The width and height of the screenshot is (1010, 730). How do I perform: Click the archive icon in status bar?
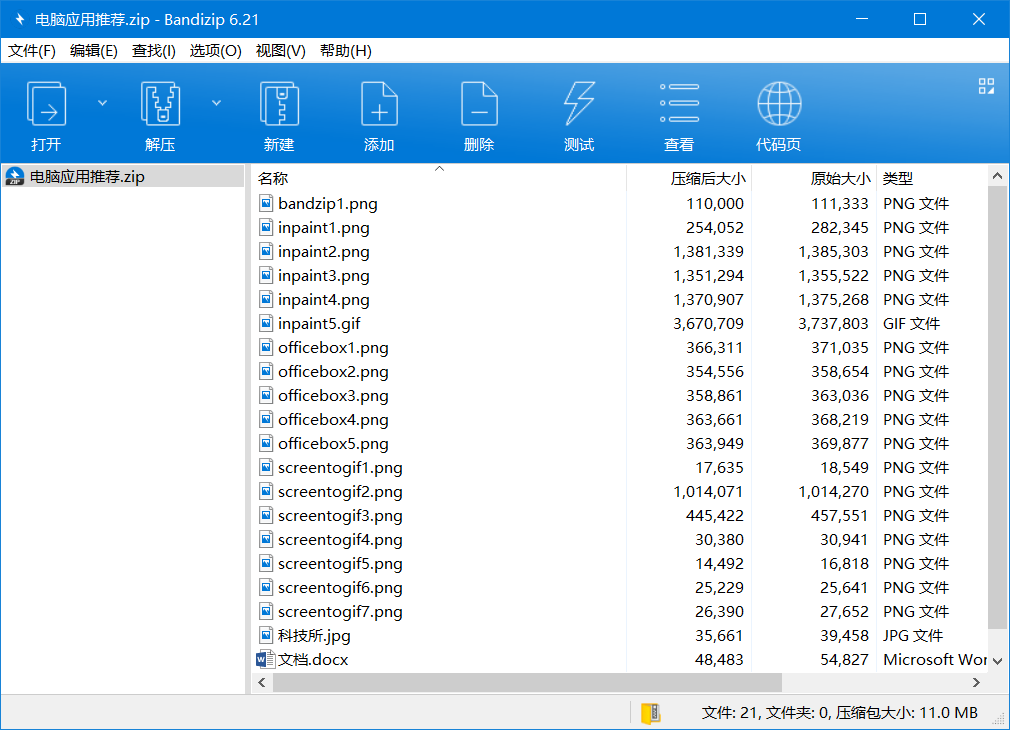pyautogui.click(x=651, y=713)
